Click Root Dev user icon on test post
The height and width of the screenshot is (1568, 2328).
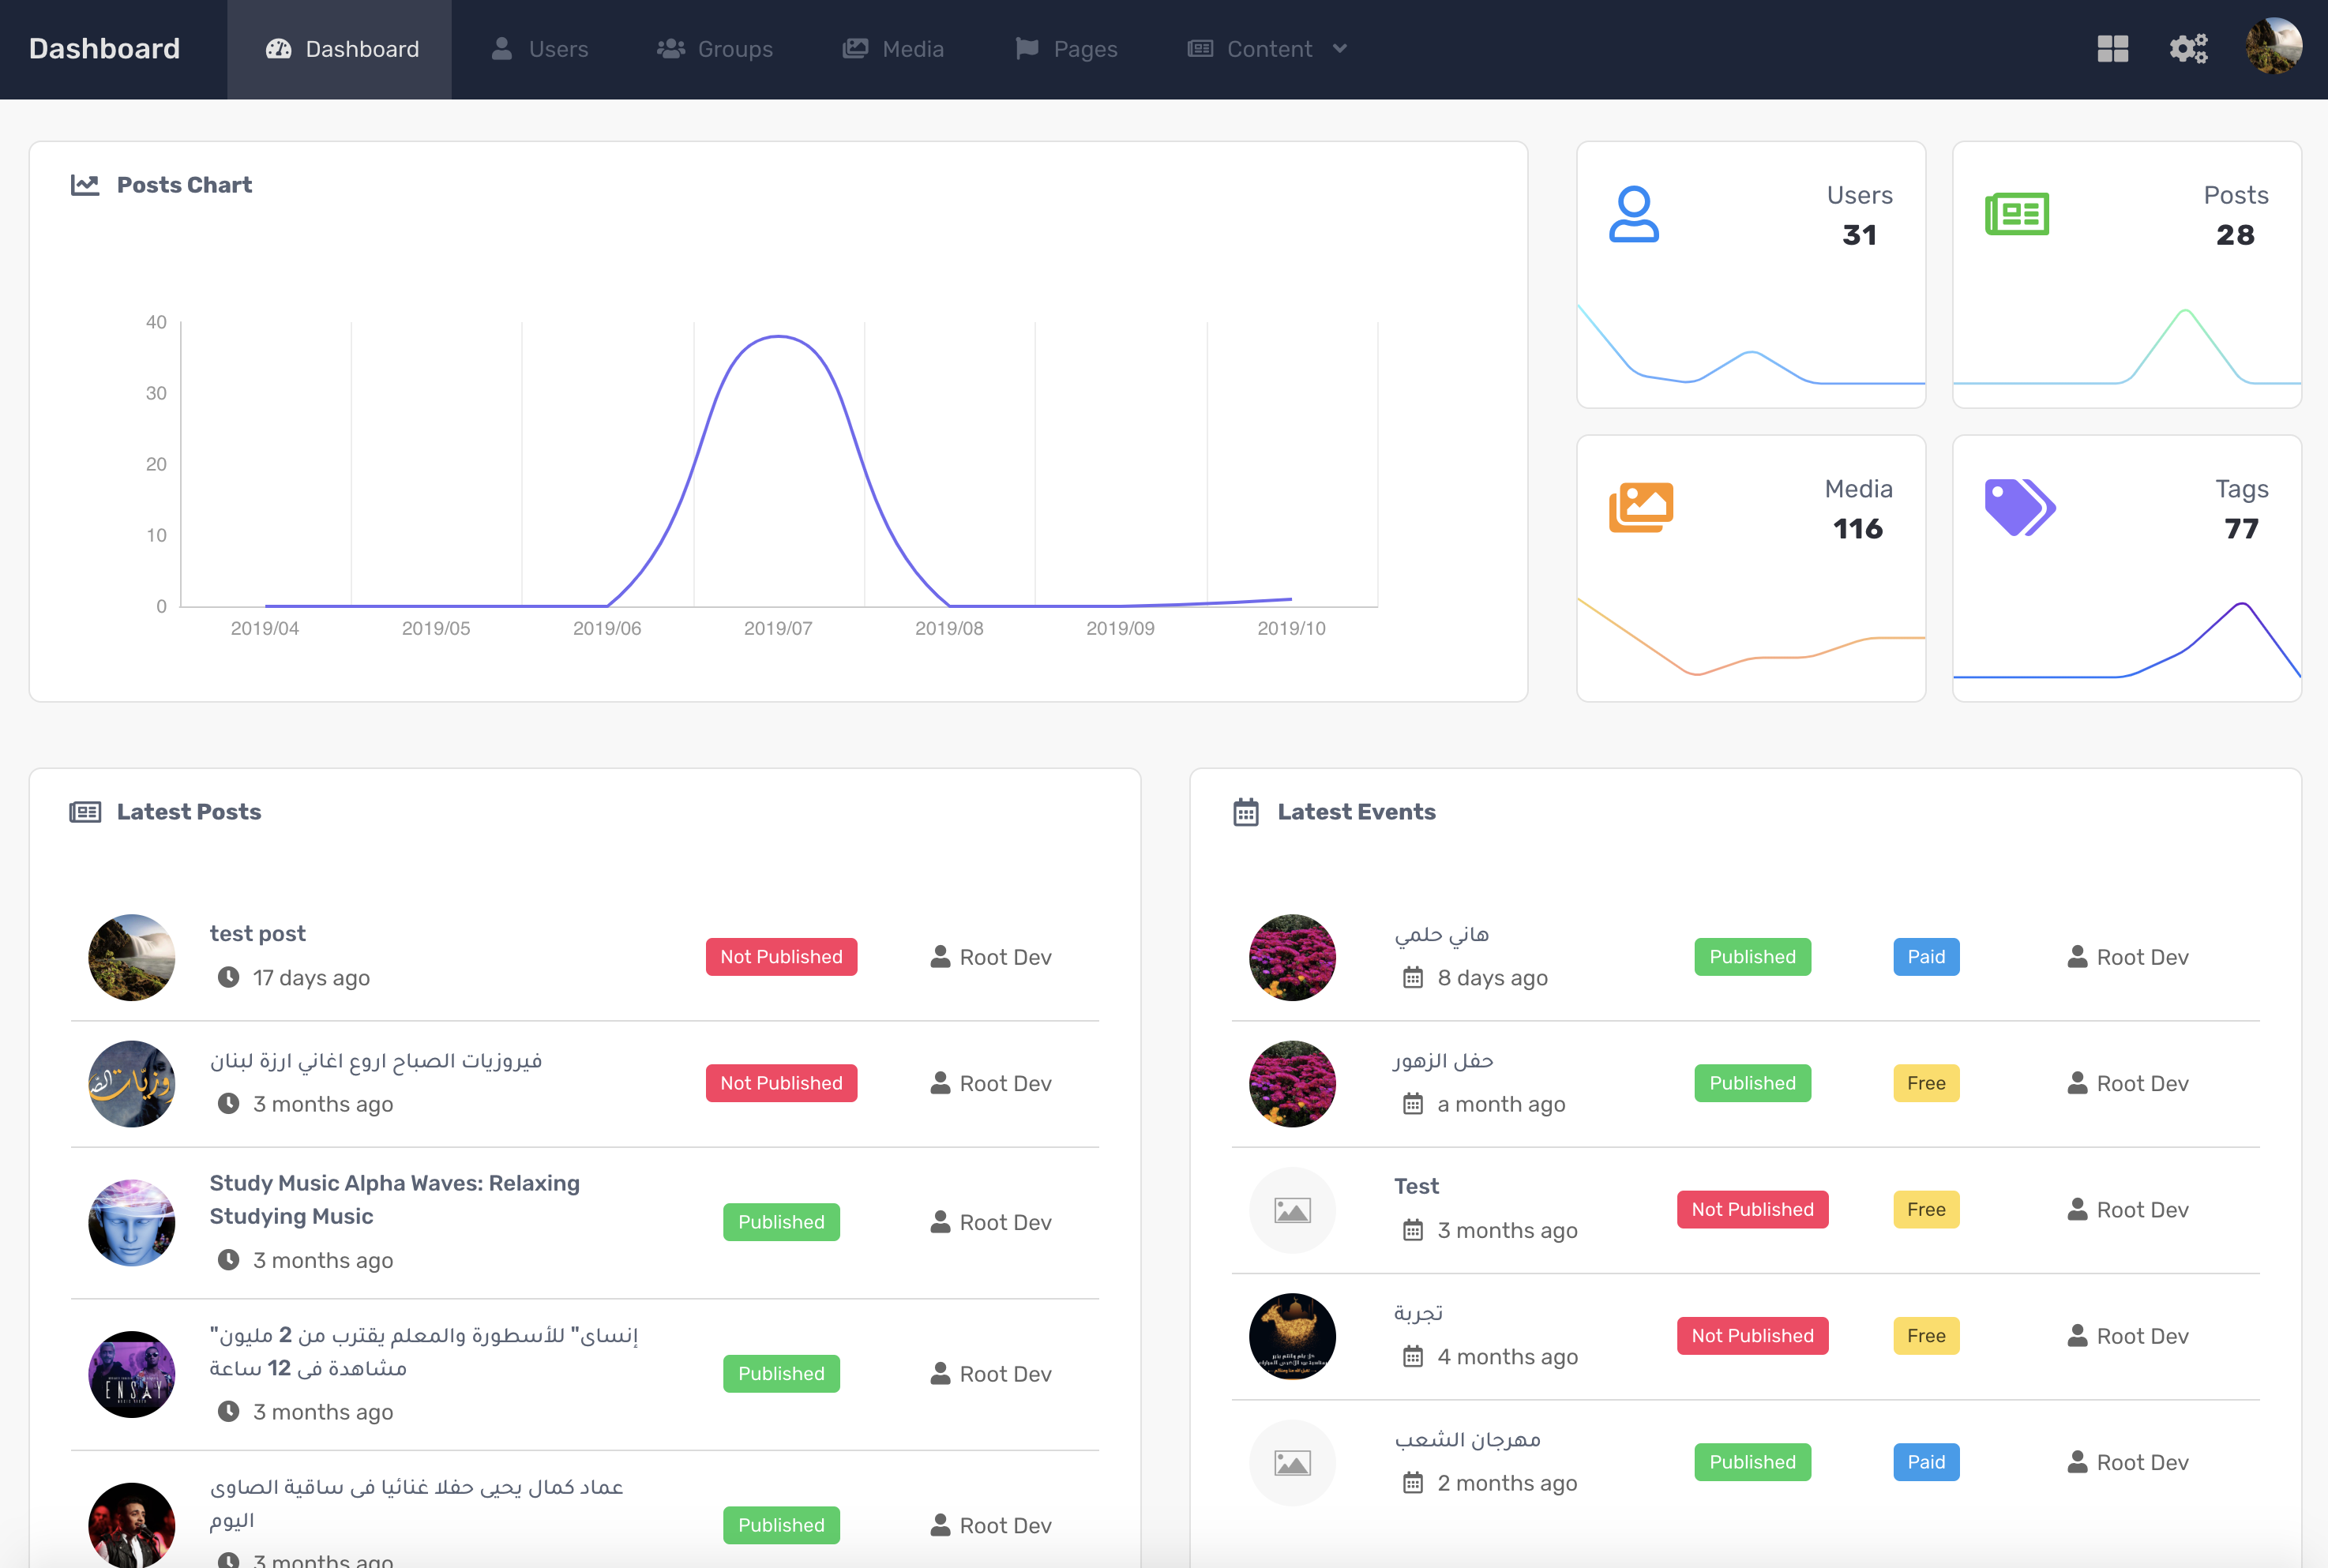tap(940, 957)
